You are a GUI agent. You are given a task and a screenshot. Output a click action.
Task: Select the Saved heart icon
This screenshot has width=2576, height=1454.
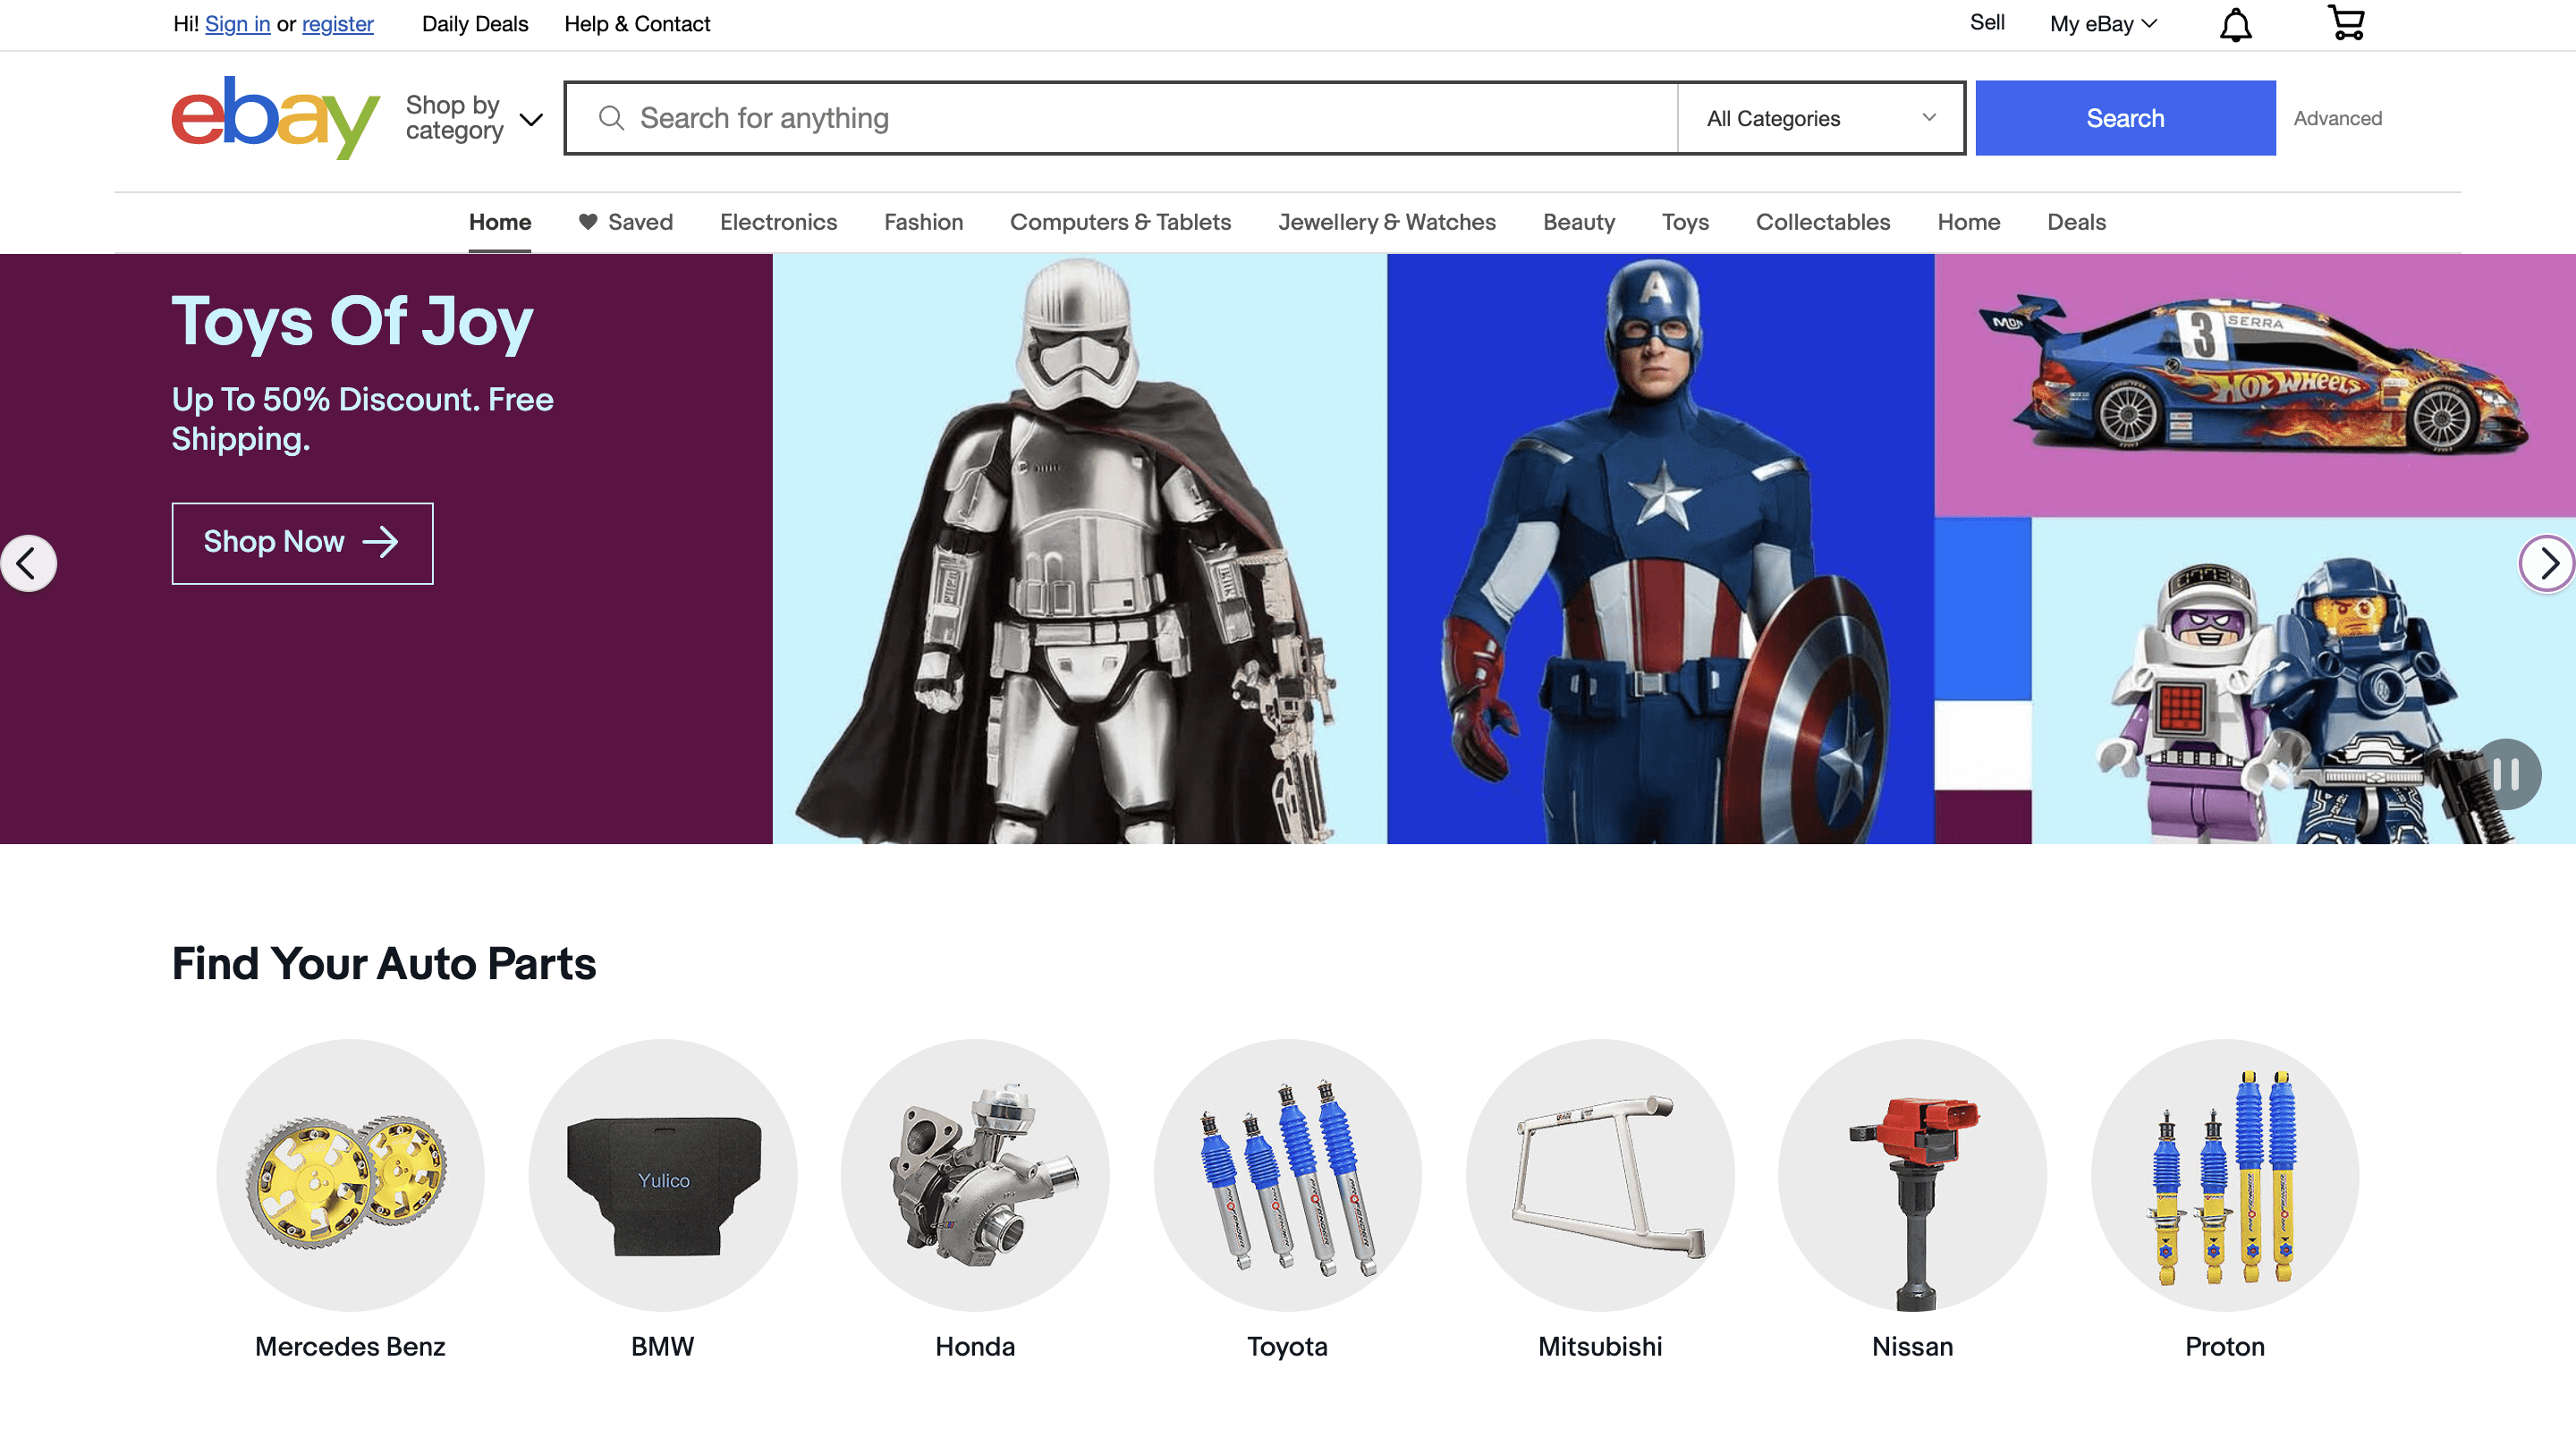coord(588,222)
